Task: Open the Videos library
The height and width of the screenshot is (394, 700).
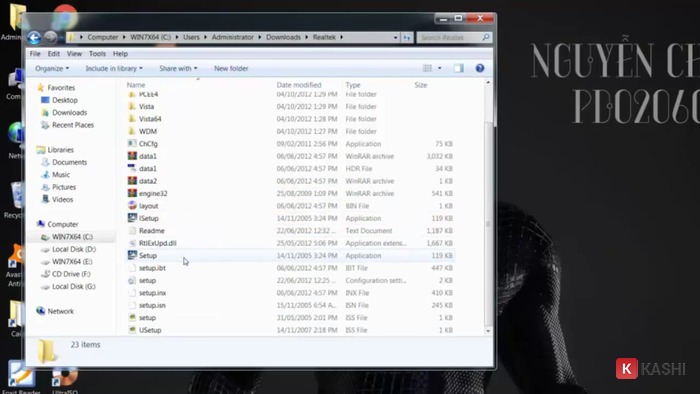Action: tap(62, 199)
